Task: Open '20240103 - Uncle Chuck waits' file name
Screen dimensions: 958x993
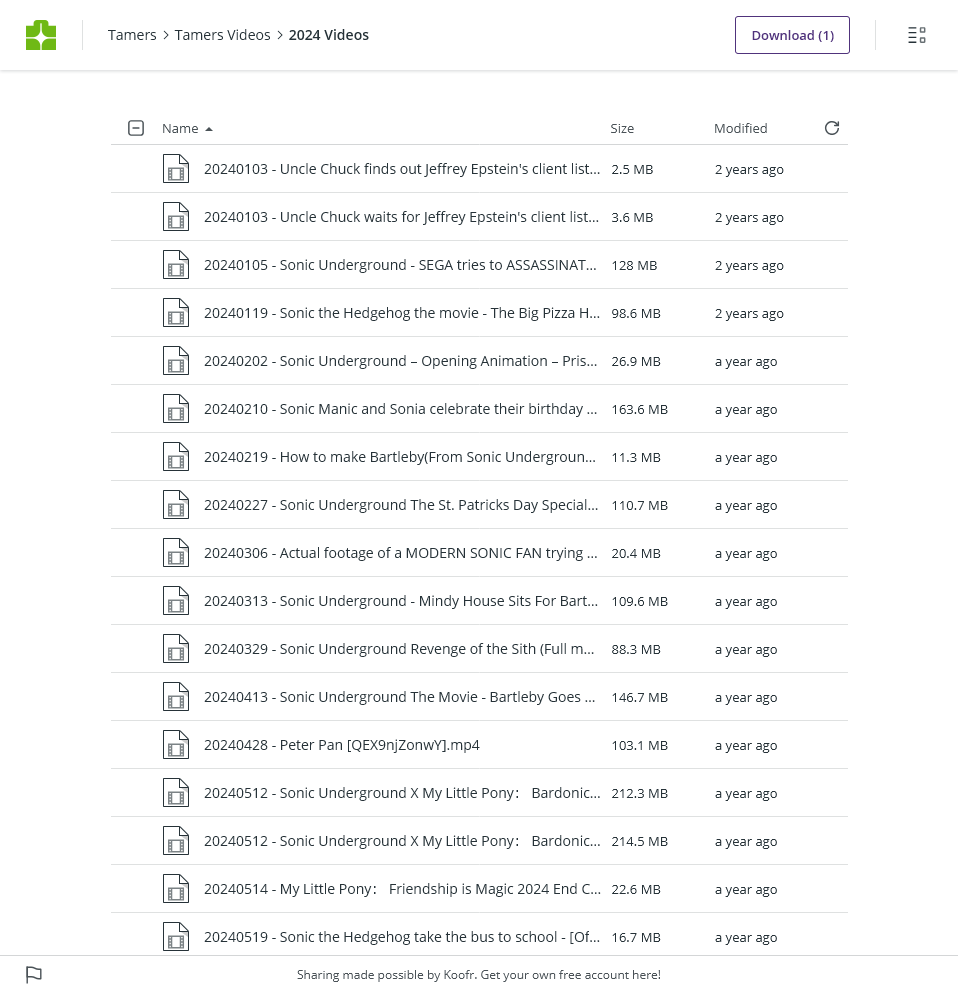Action: (401, 217)
